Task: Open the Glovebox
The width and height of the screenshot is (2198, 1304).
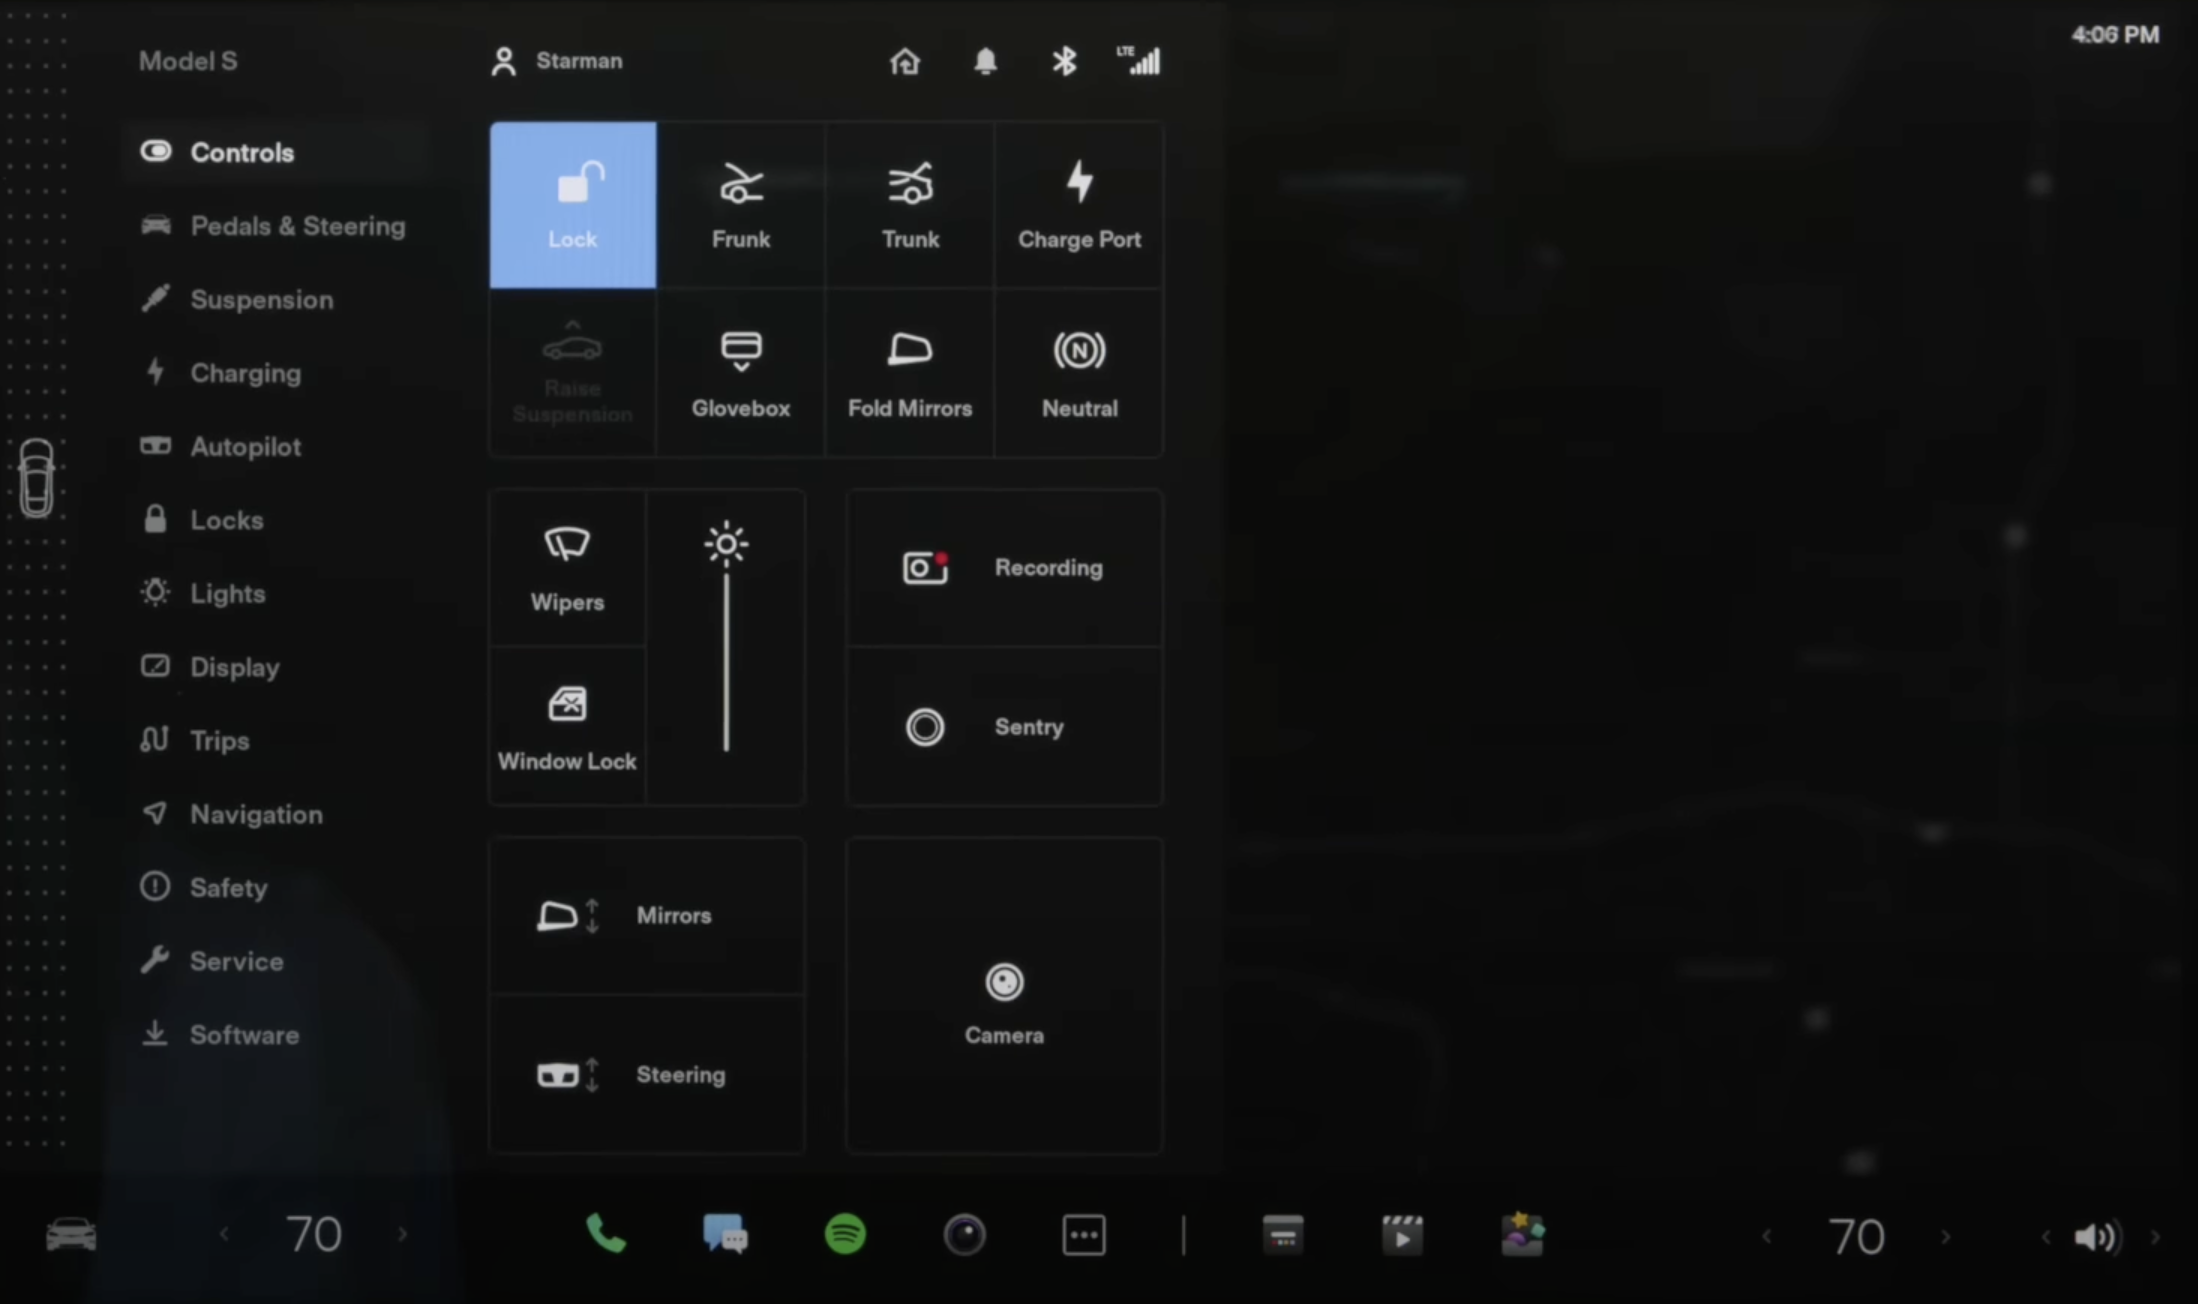Action: [x=741, y=374]
